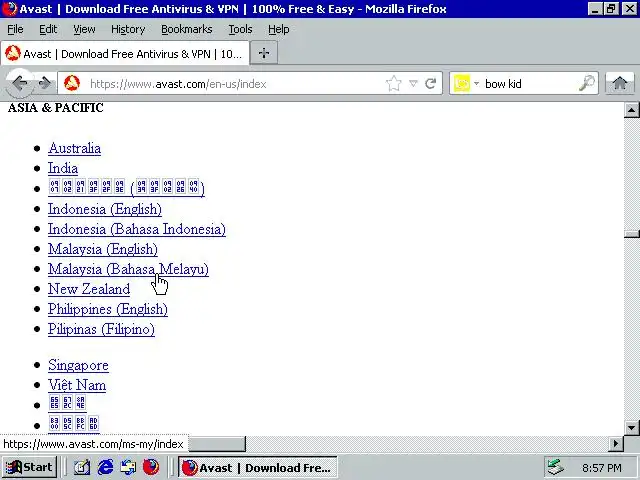Click the vertical scrollbar up arrow
The image size is (640, 480).
coord(631,110)
